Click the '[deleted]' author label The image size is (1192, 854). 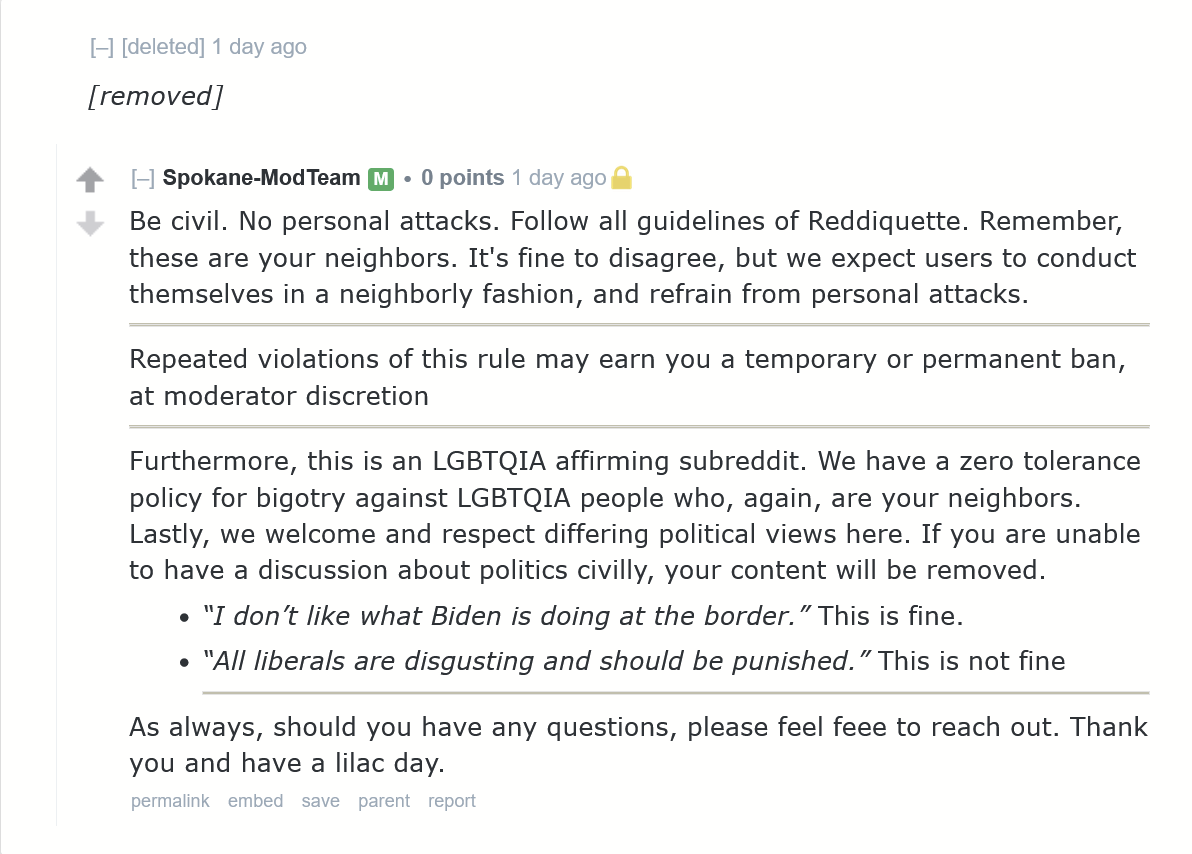[x=163, y=47]
